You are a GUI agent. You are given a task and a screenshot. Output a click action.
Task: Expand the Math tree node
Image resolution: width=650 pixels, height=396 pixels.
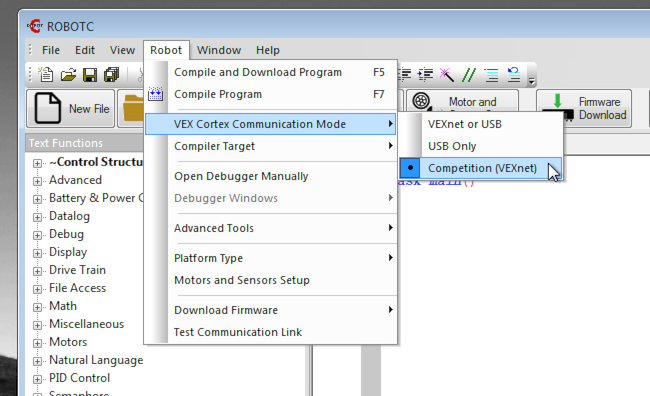click(37, 307)
